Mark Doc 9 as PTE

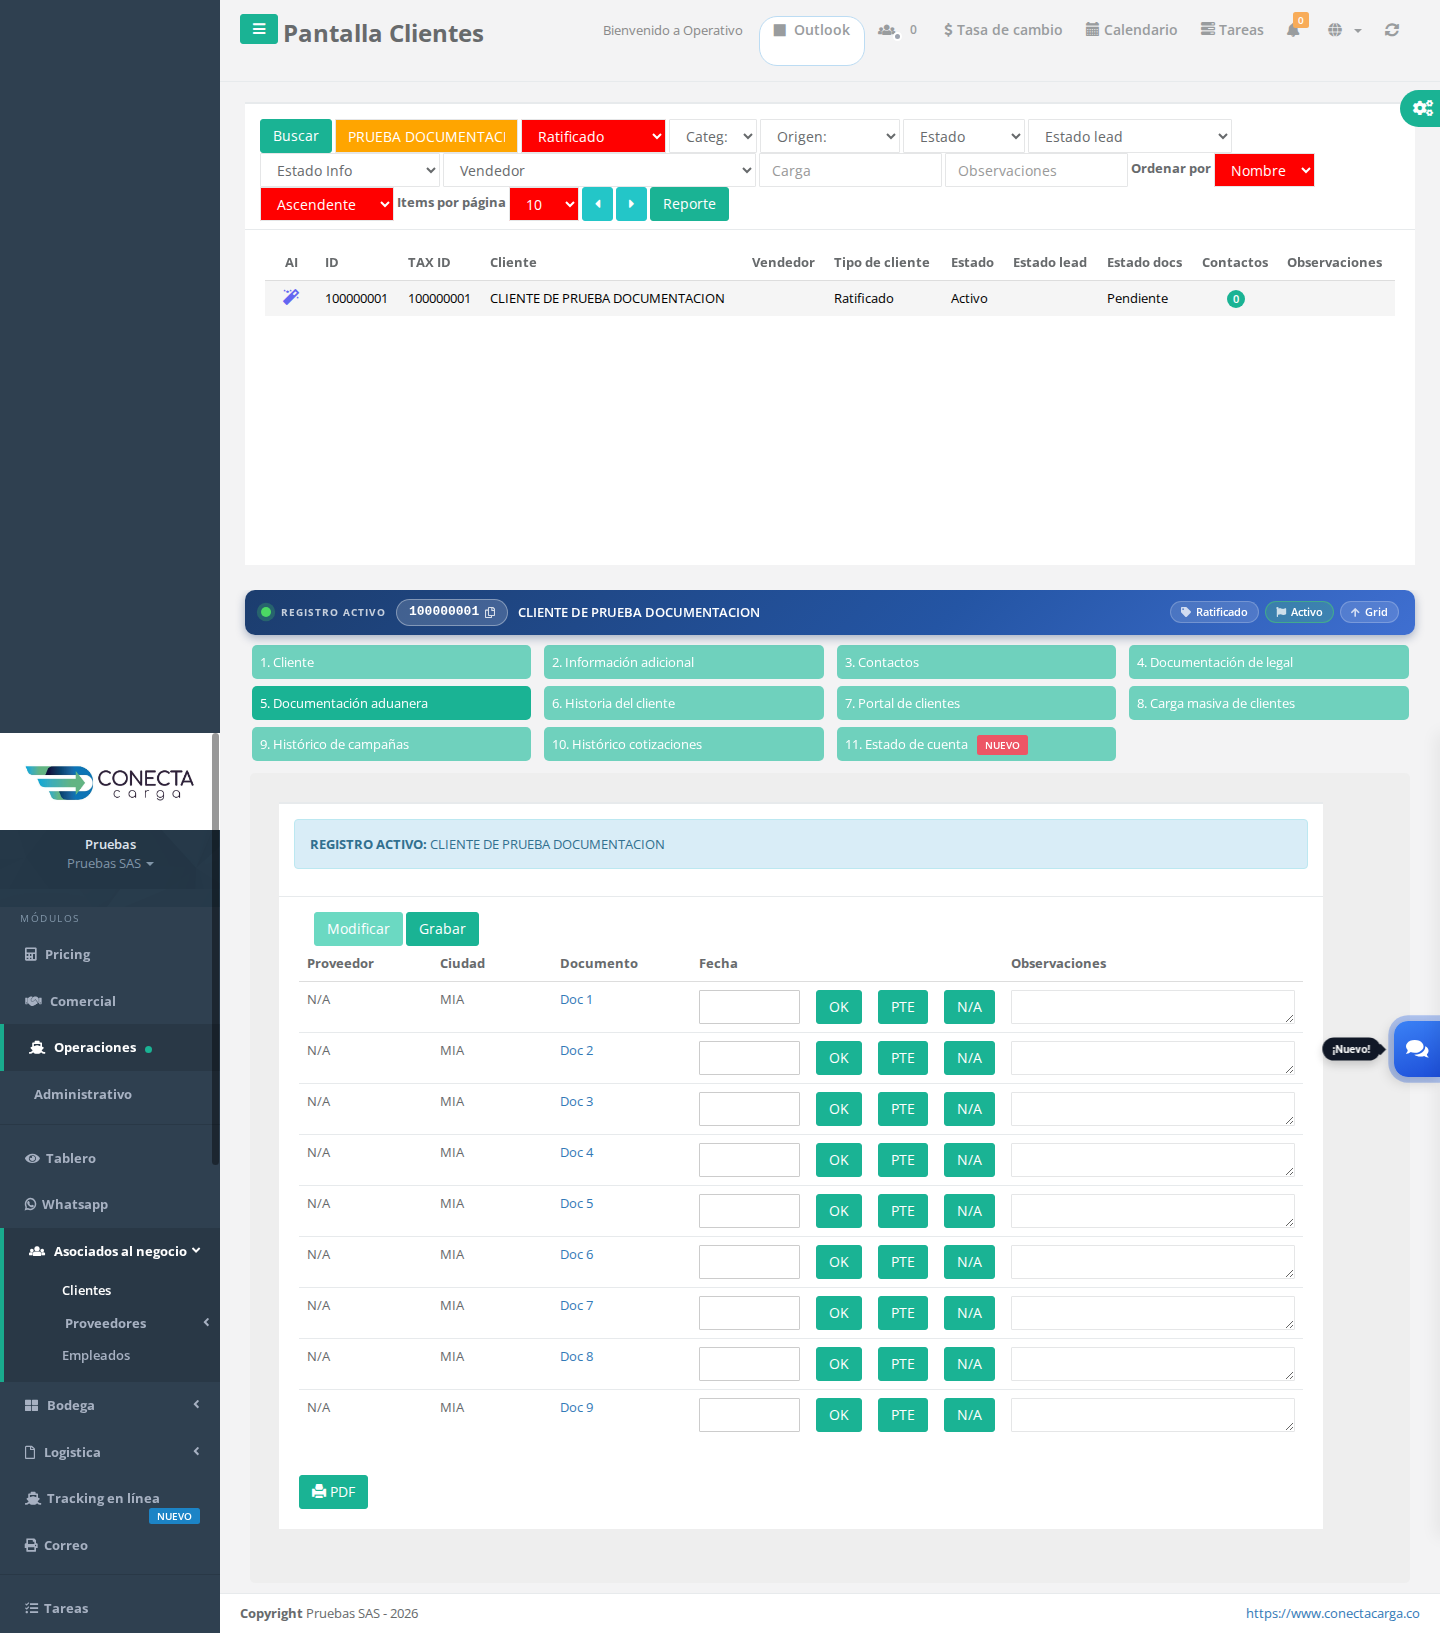(903, 1415)
